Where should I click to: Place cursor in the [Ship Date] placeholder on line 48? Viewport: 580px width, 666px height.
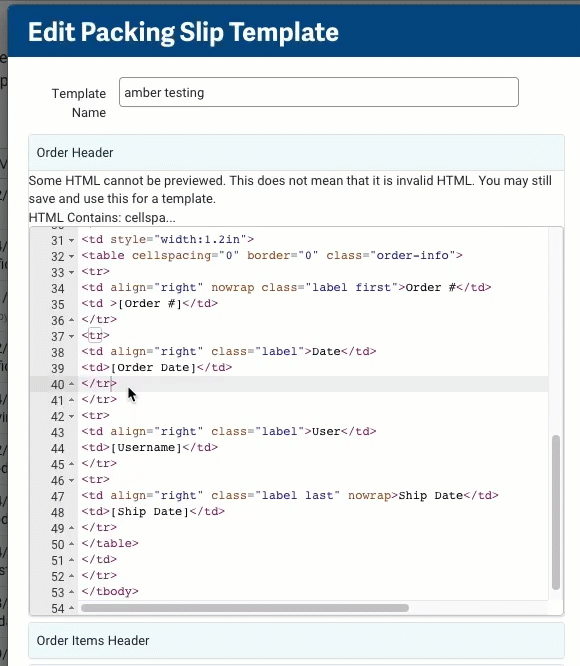(x=149, y=511)
